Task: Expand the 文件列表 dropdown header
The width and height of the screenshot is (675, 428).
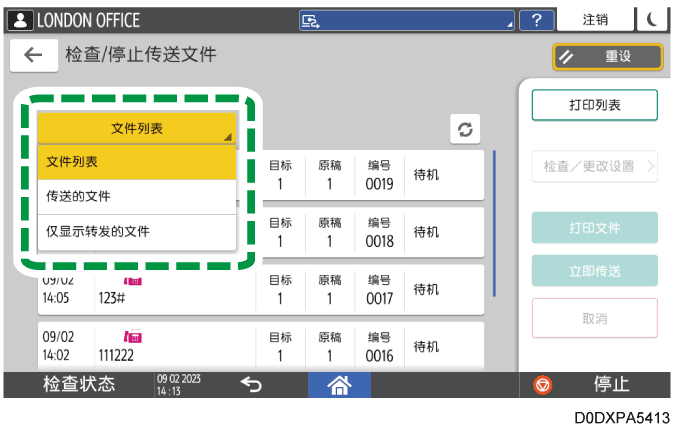Action: tap(137, 128)
